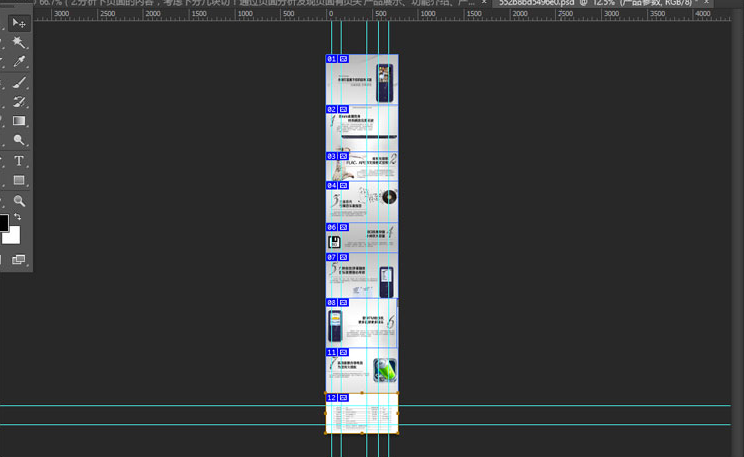Switch to the 66.7% zoom document tab

[x=250, y=3]
